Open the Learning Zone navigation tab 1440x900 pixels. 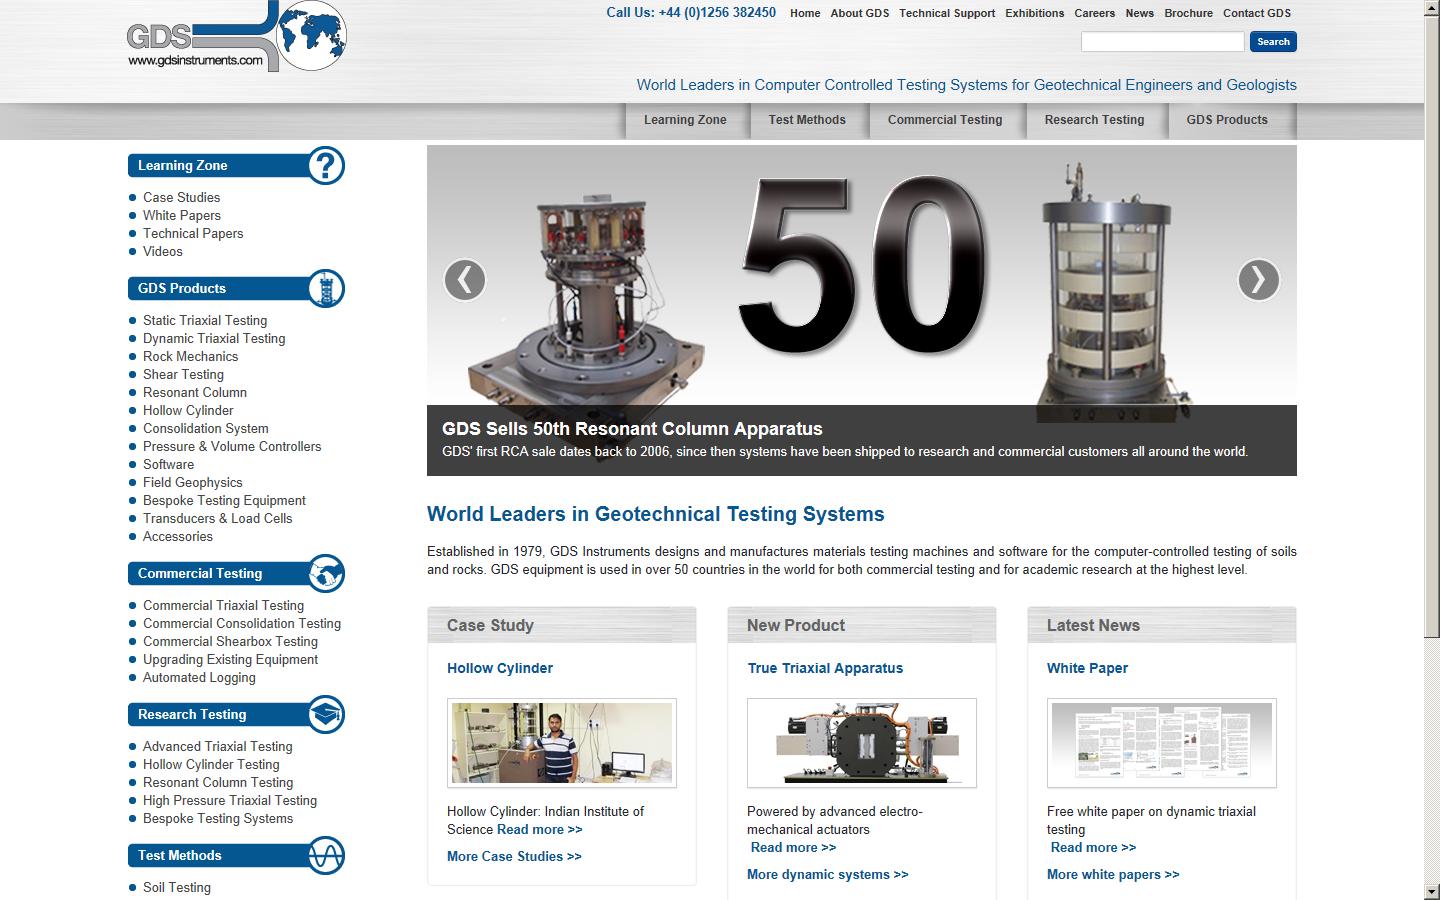685,120
